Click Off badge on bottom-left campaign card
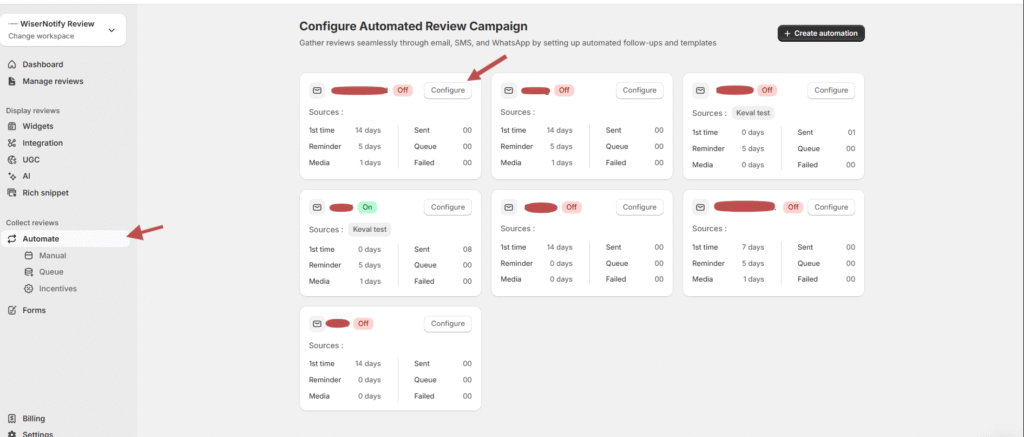 pyautogui.click(x=362, y=324)
